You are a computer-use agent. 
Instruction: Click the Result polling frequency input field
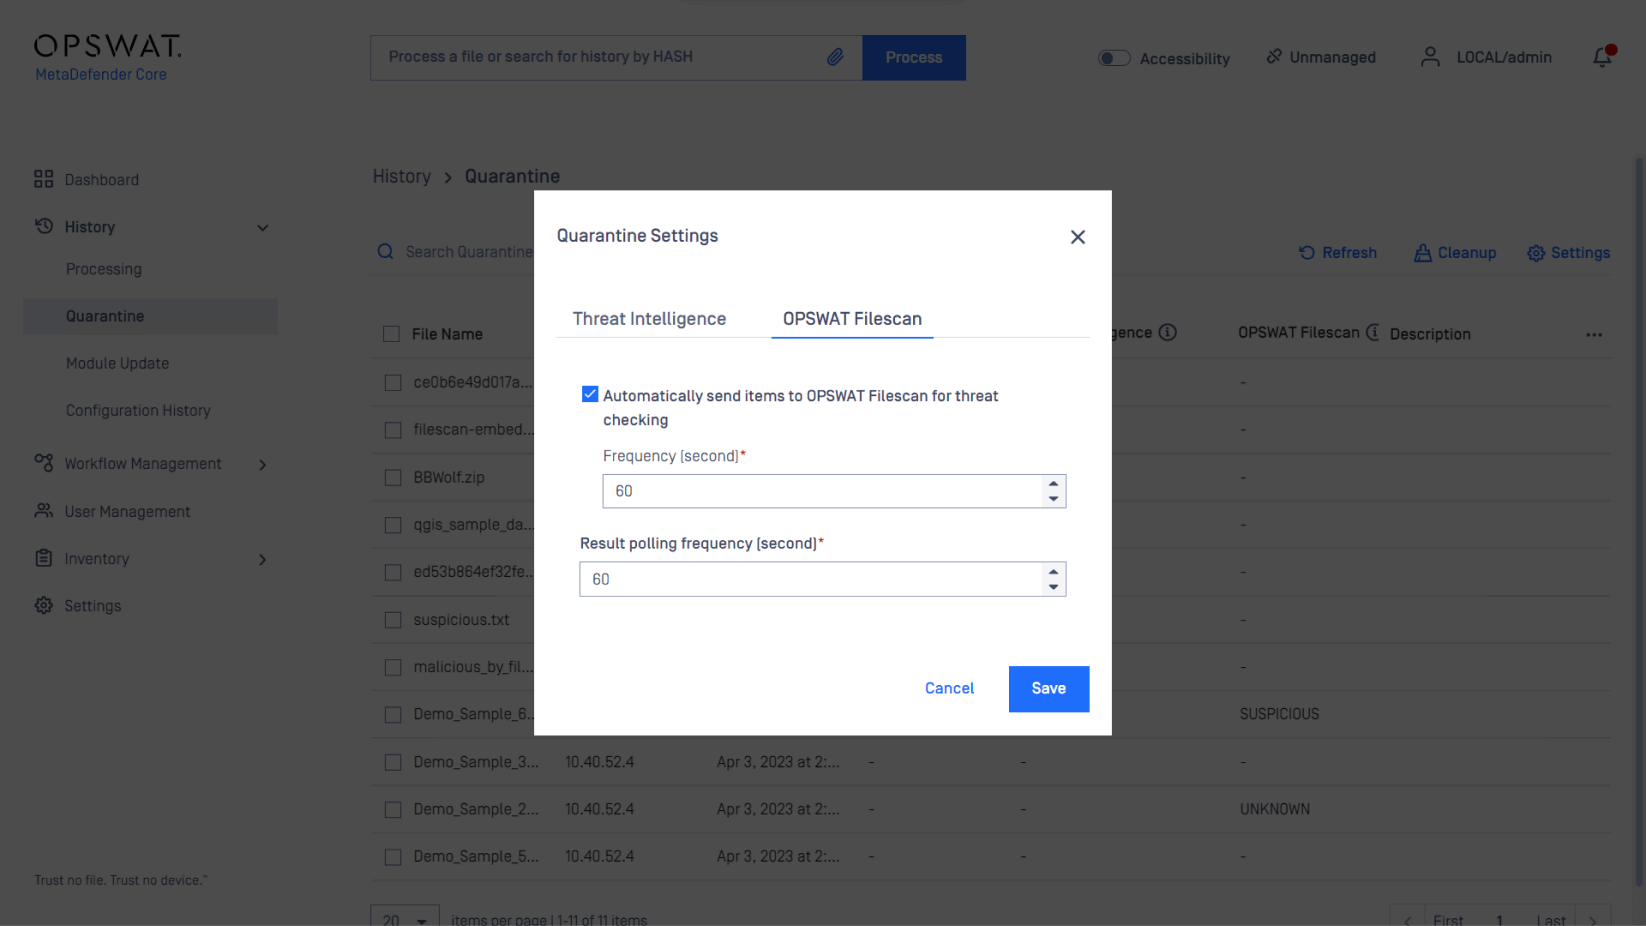pyautogui.click(x=822, y=579)
